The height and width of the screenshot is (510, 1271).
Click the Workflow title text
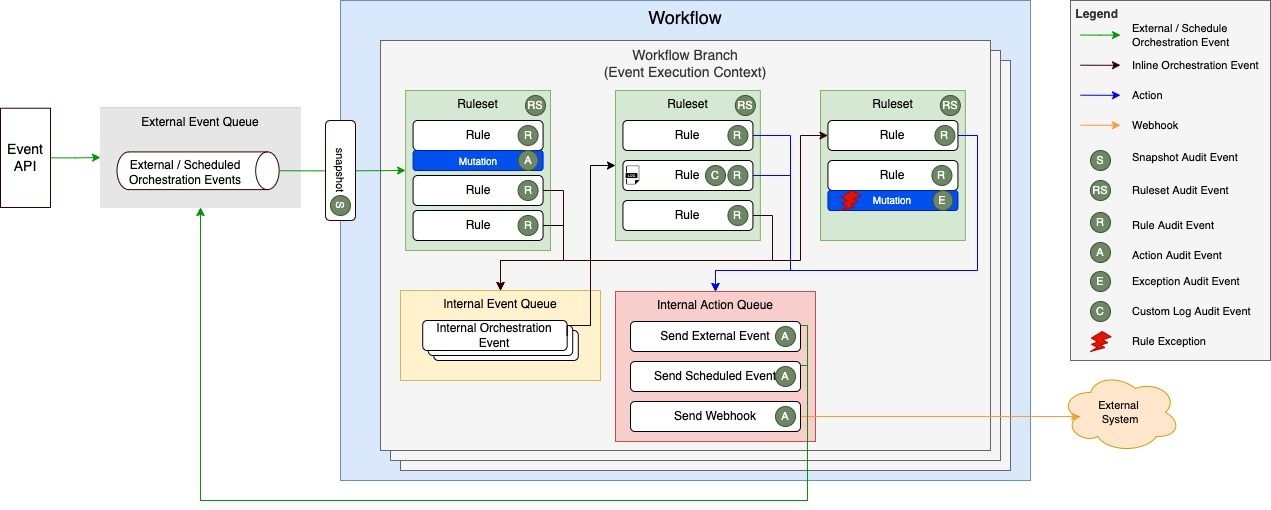(684, 18)
